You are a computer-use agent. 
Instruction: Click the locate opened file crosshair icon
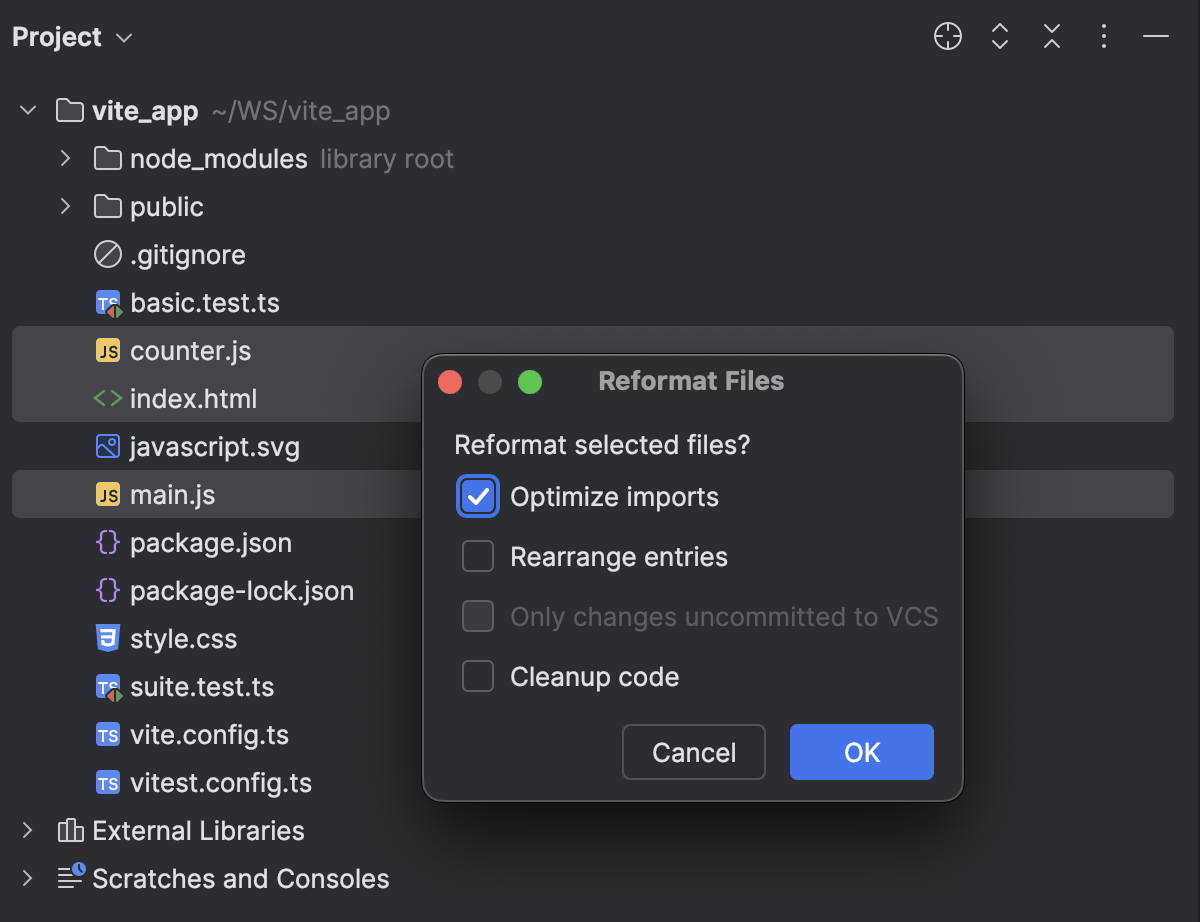[946, 36]
